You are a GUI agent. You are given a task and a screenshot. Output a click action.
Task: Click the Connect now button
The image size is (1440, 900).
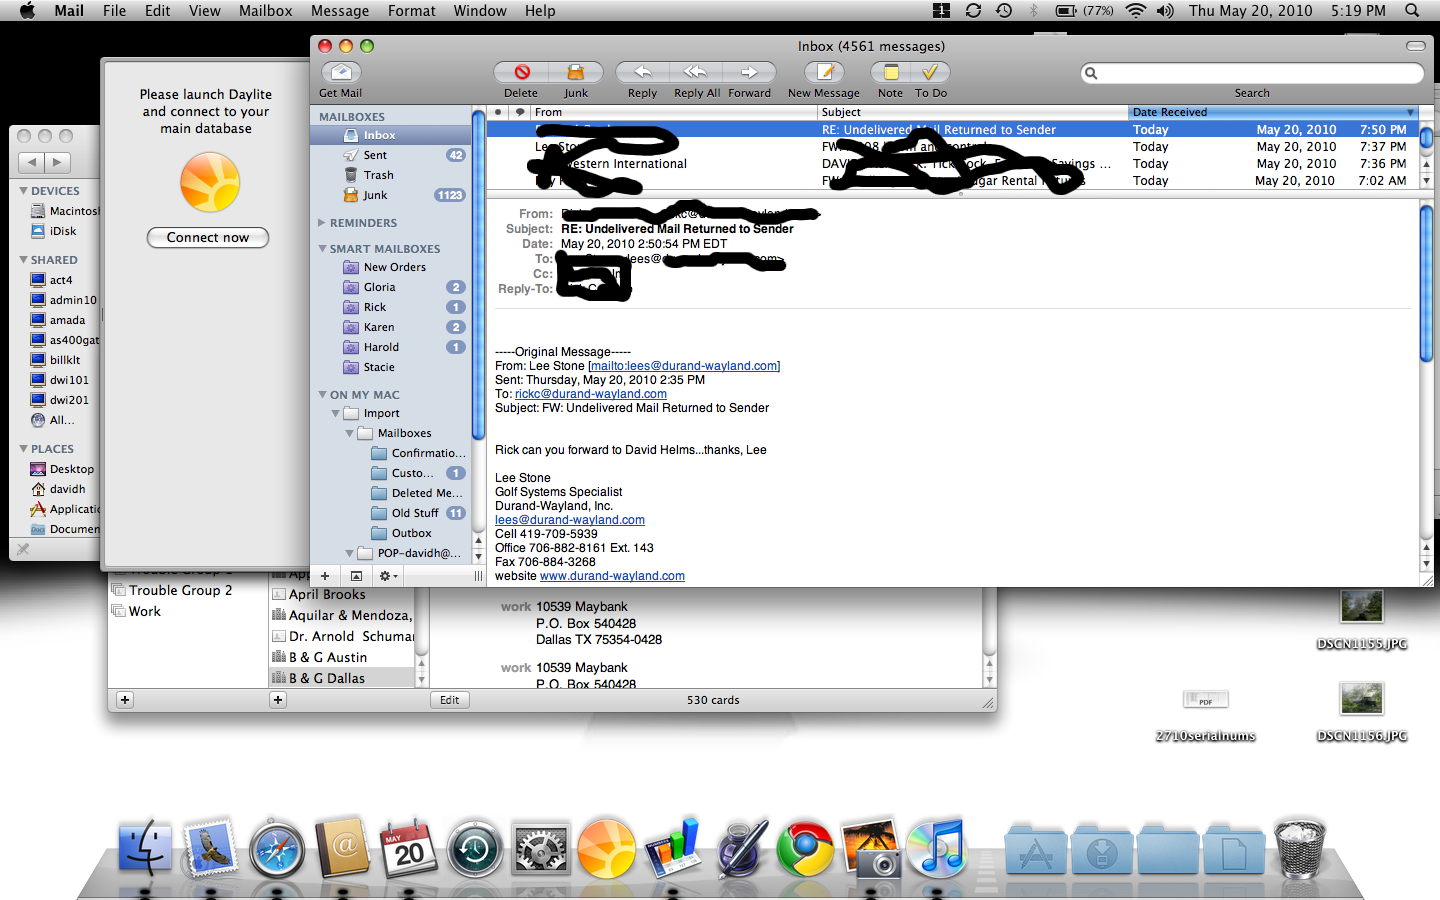click(208, 238)
